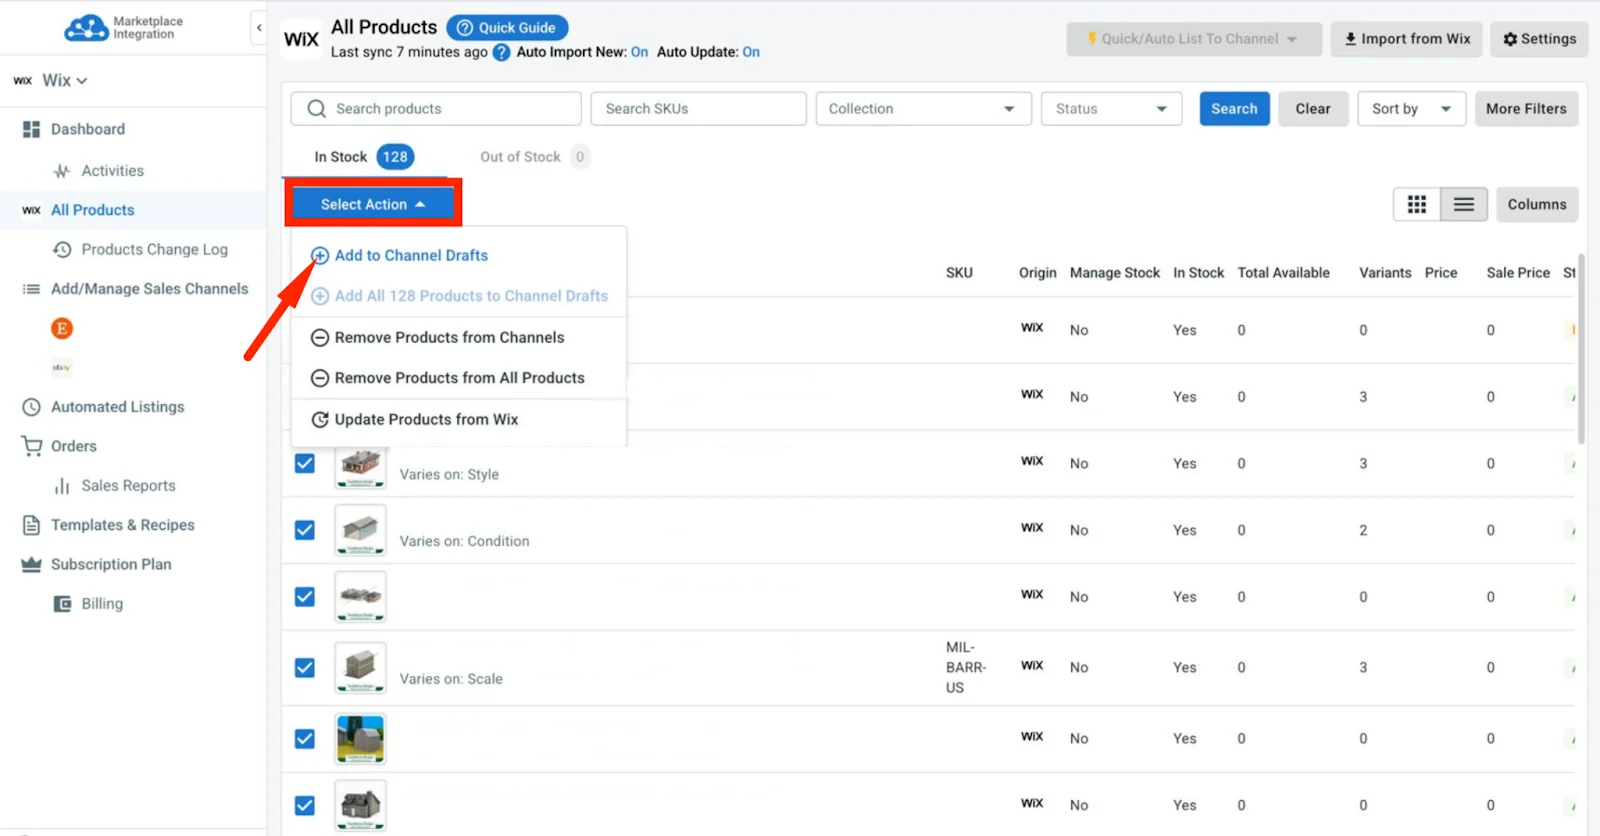
Task: Focus the Search products field
Action: 436,109
